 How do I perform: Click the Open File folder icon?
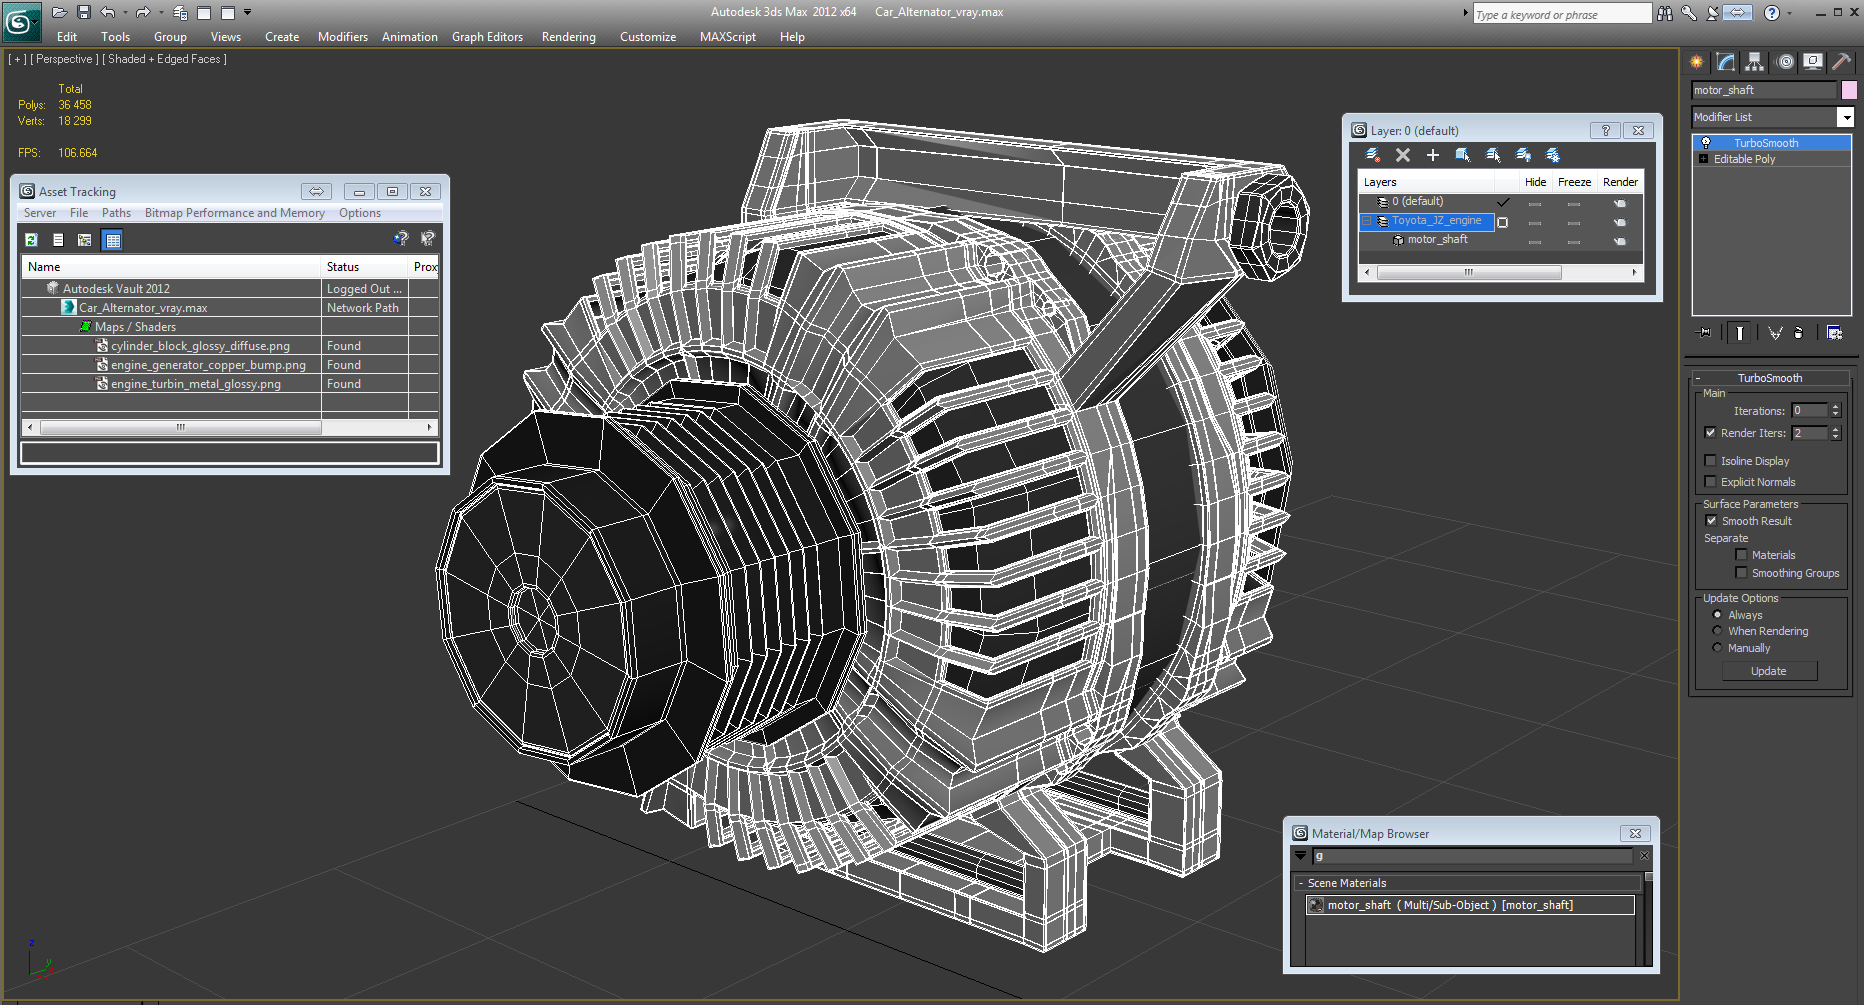tap(60, 13)
